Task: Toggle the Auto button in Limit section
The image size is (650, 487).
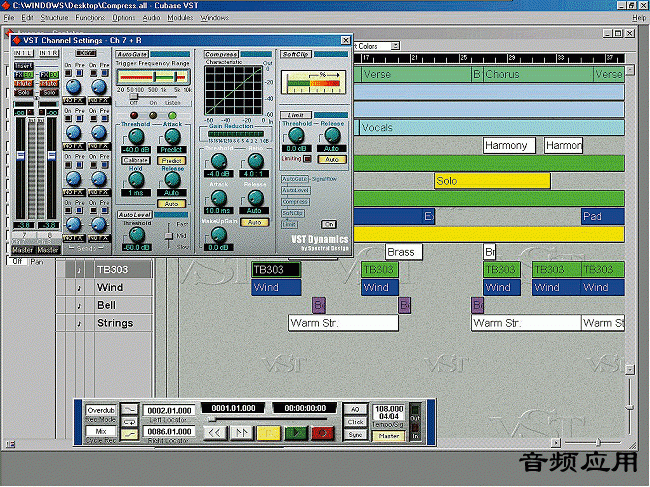Action: pyautogui.click(x=332, y=159)
